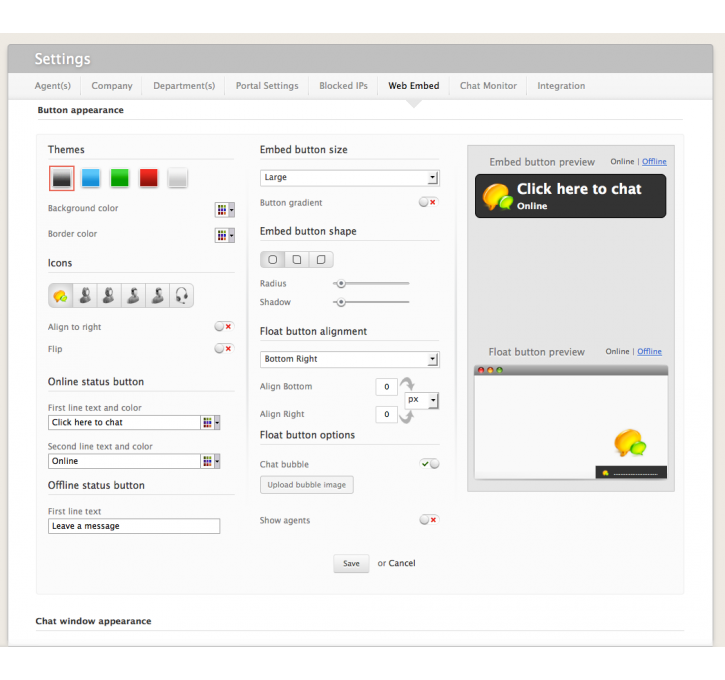The image size is (725, 680).
Task: Open the Blocked IPs tab
Action: pyautogui.click(x=343, y=86)
